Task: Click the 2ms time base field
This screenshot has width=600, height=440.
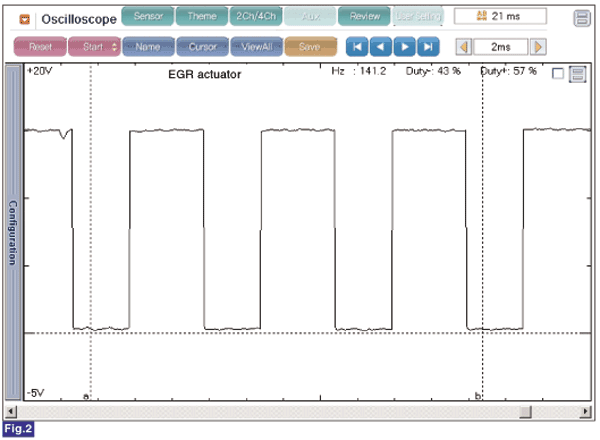Action: tap(501, 47)
